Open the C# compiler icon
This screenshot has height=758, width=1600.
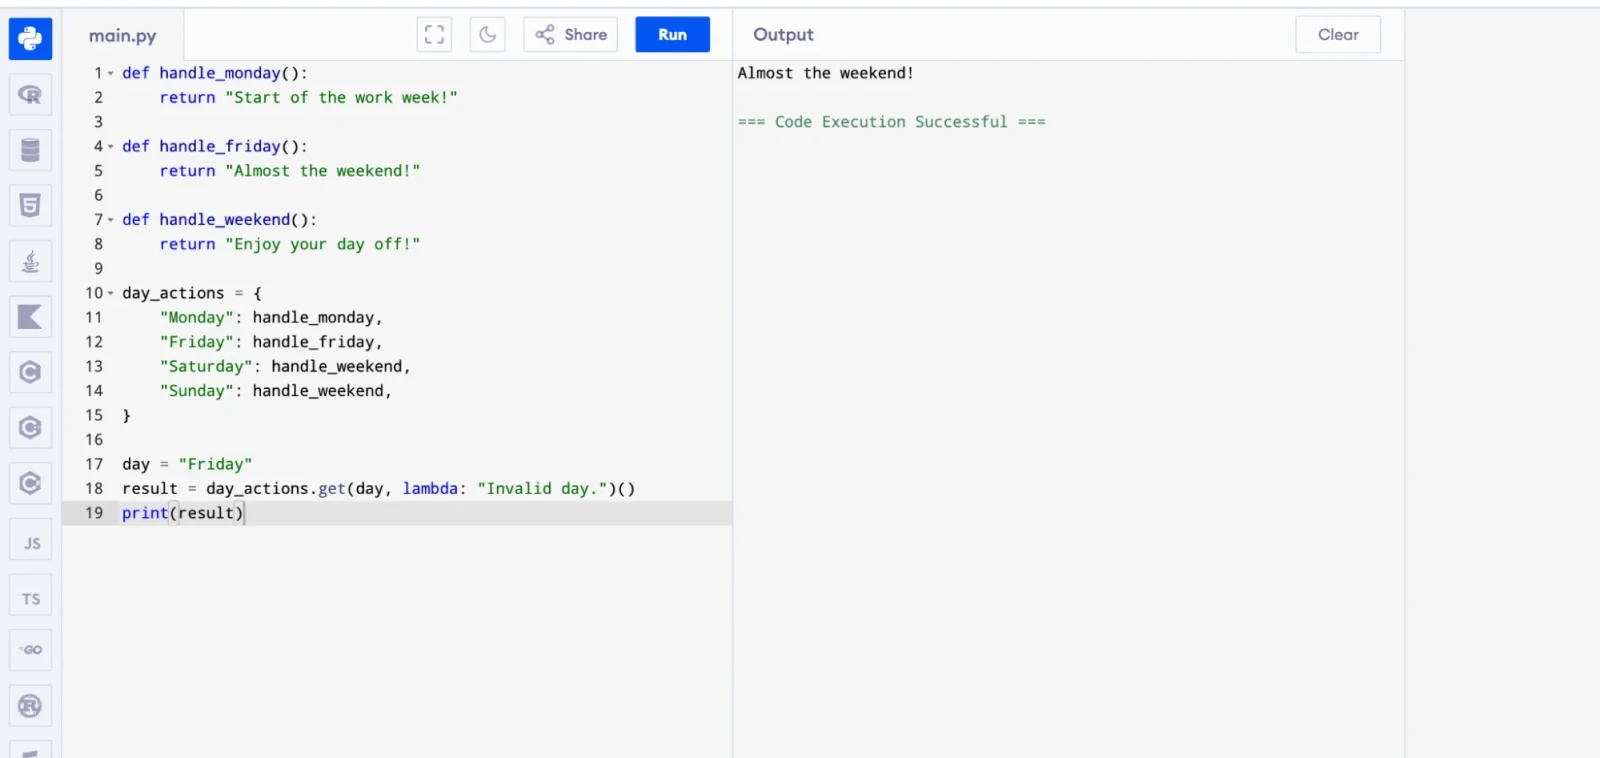pyautogui.click(x=30, y=484)
